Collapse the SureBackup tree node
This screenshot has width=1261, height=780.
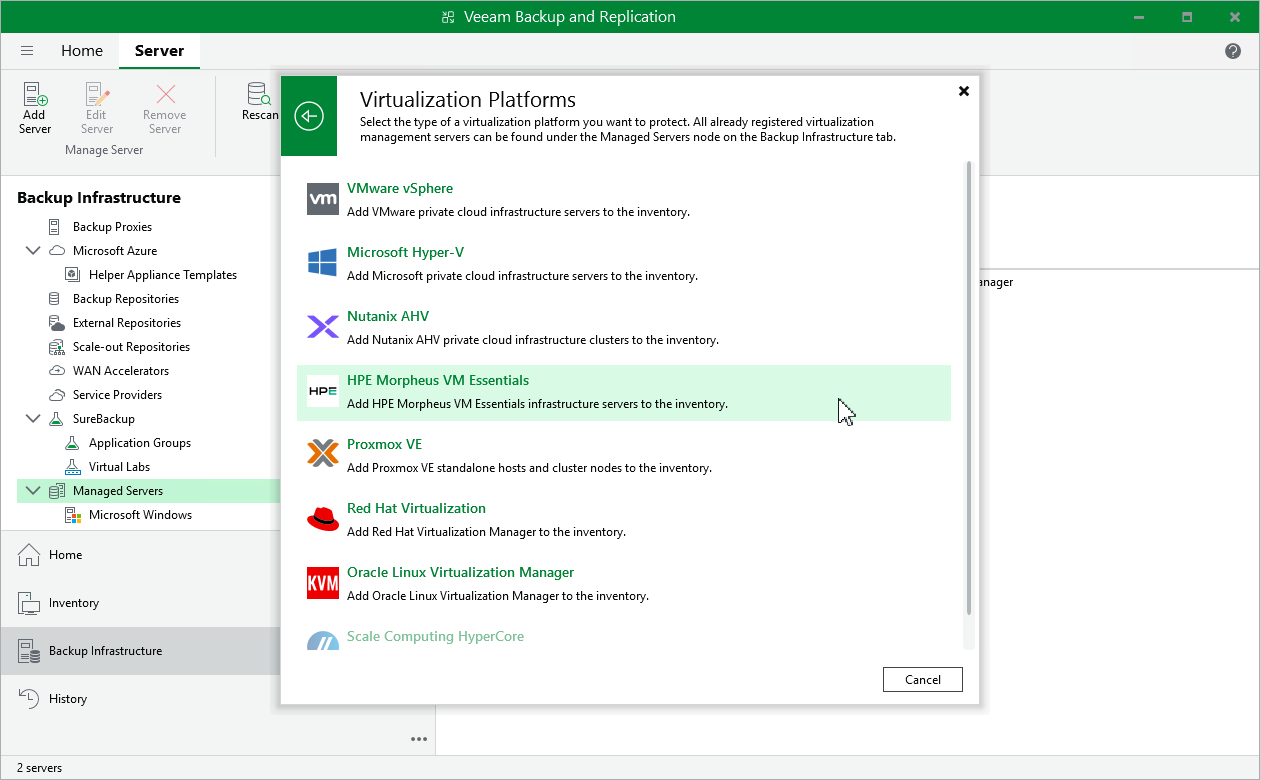click(33, 419)
